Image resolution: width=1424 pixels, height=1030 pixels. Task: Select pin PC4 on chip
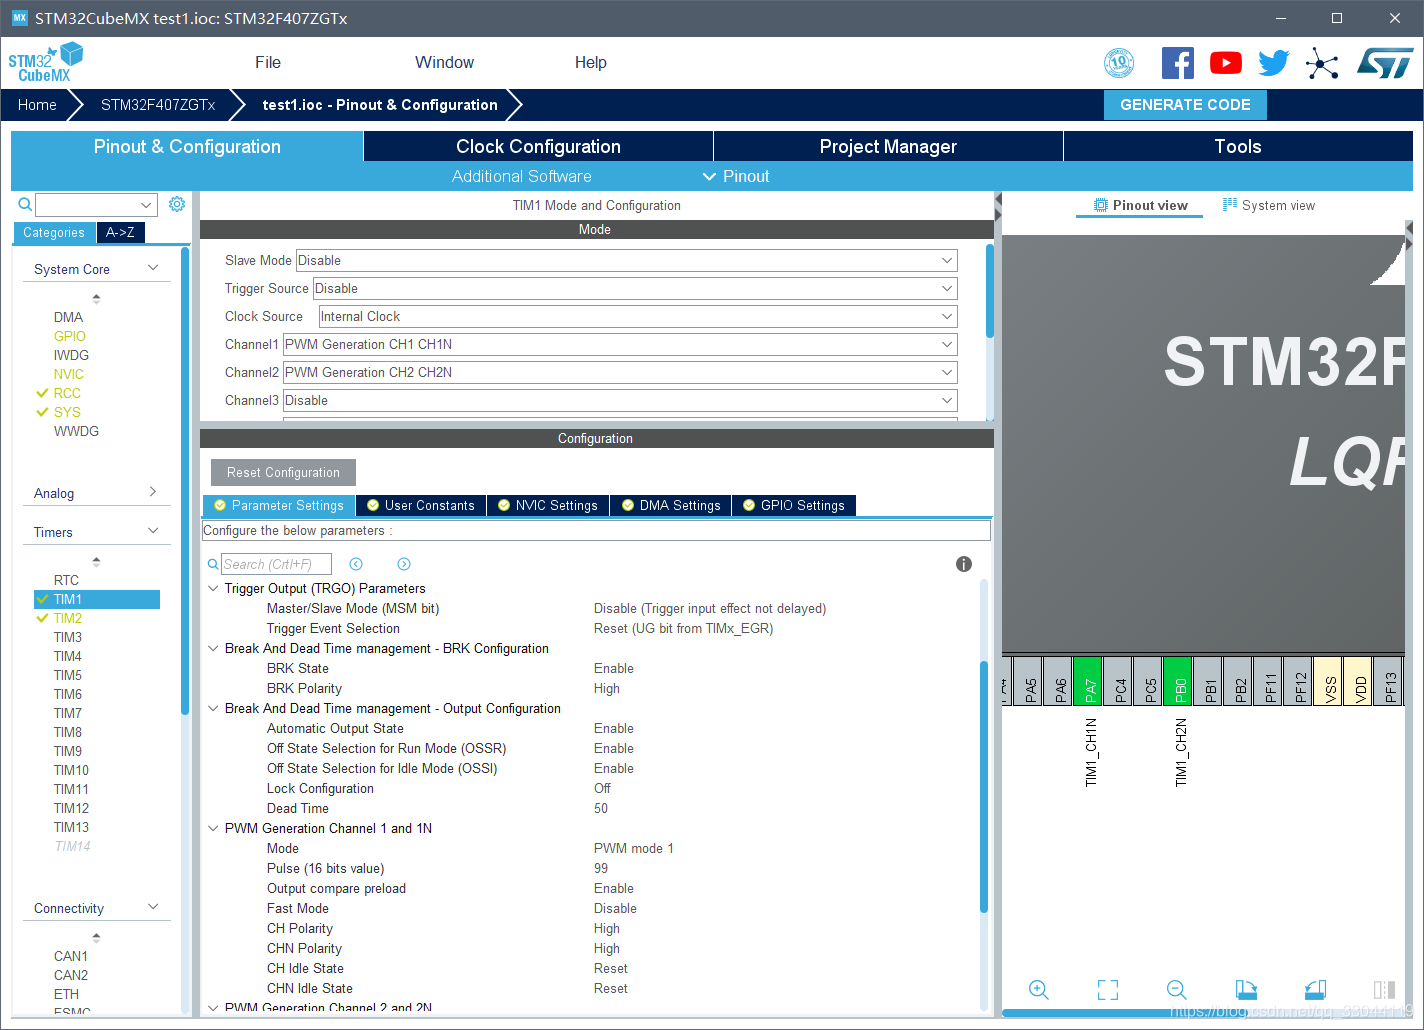point(1118,681)
